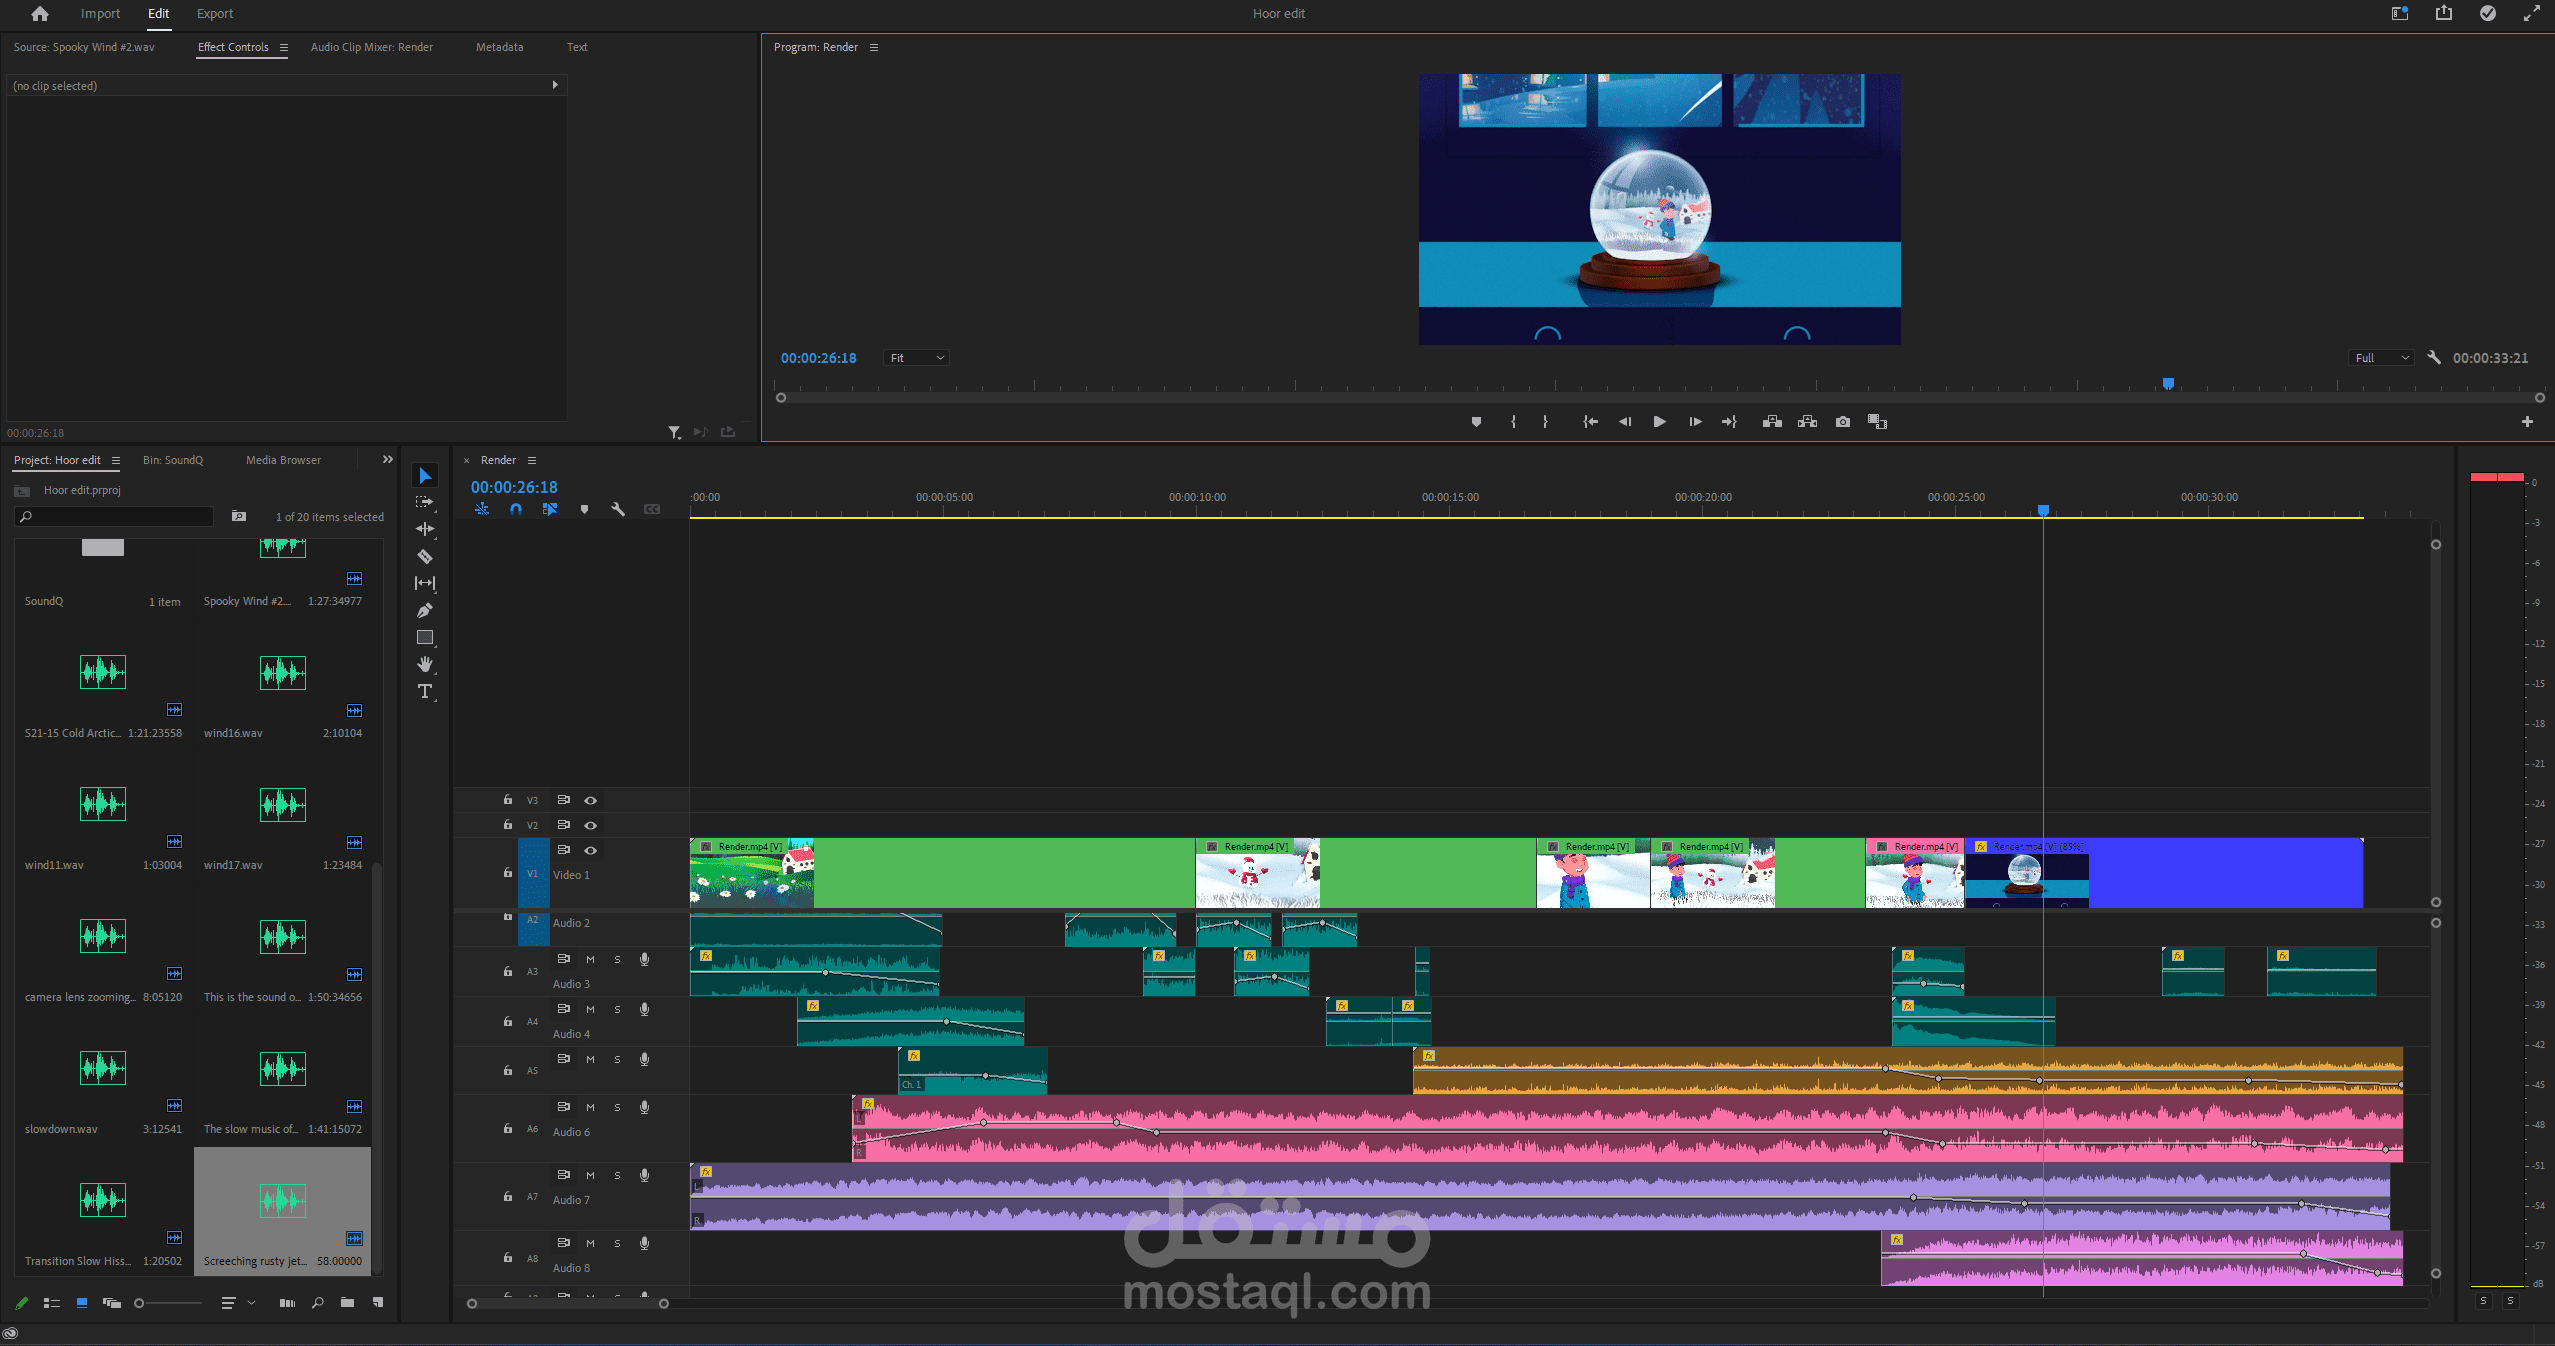The width and height of the screenshot is (2555, 1346).
Task: Switch to Audio Clip Mixer tab
Action: coord(371,47)
